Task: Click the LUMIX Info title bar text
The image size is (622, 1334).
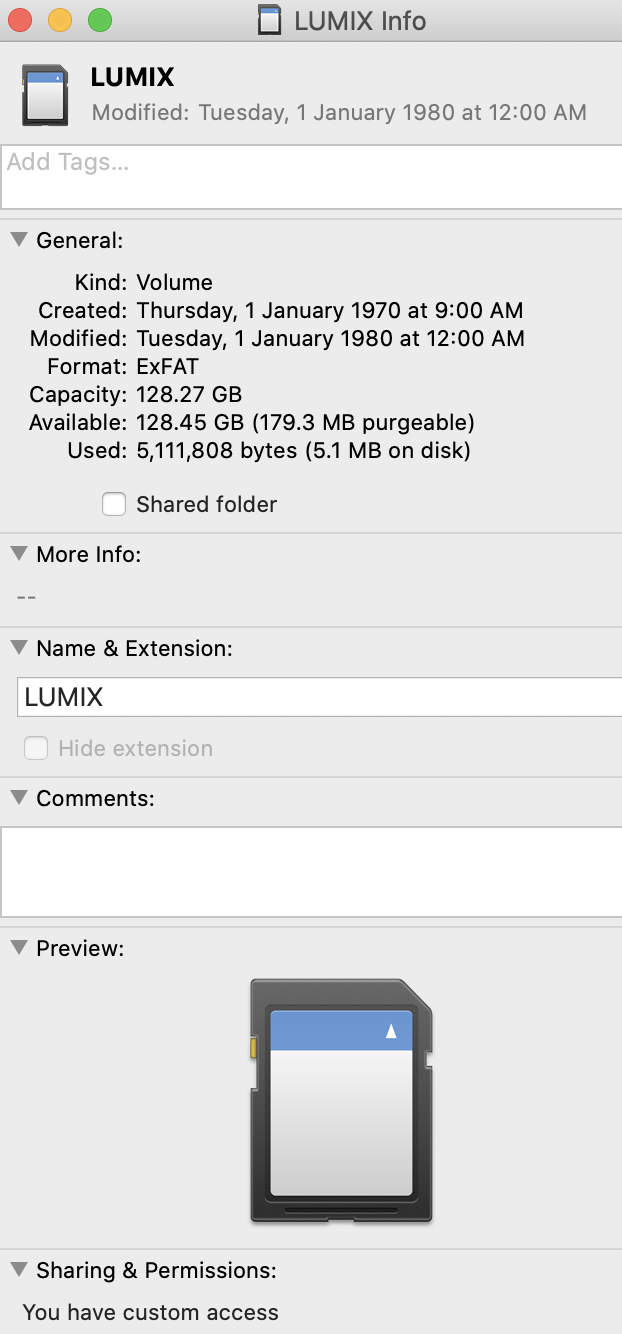Action: click(360, 20)
